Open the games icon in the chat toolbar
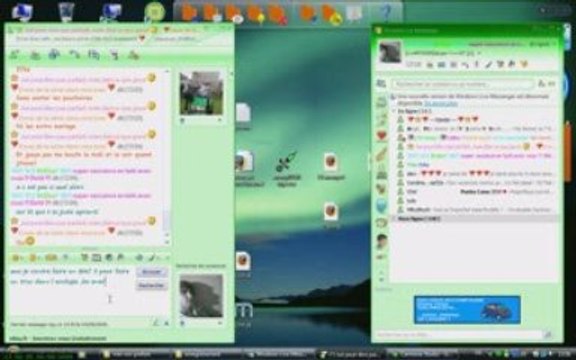Screen dimensions: 576x360 click(114, 55)
